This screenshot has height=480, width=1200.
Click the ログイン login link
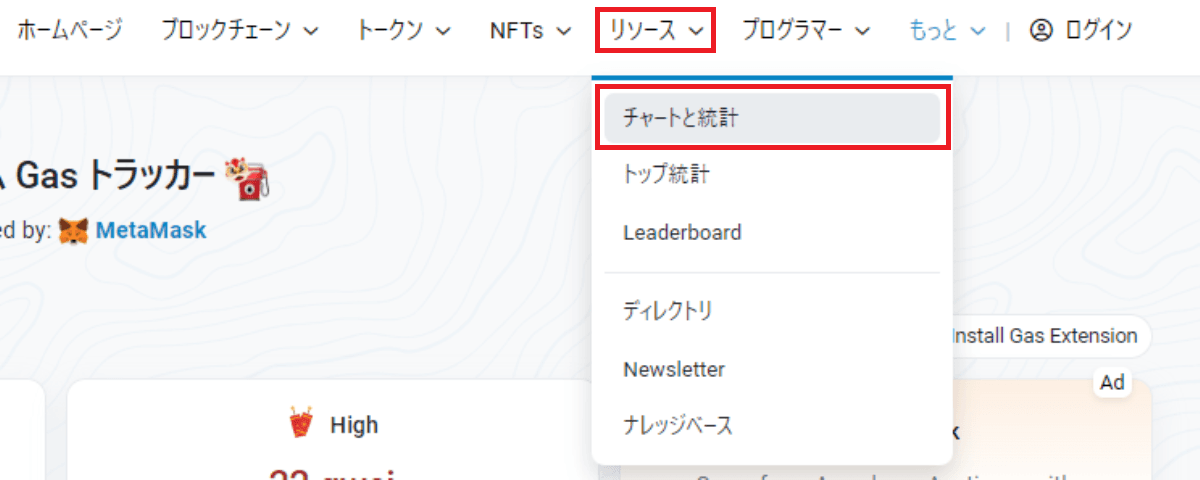(x=1099, y=30)
